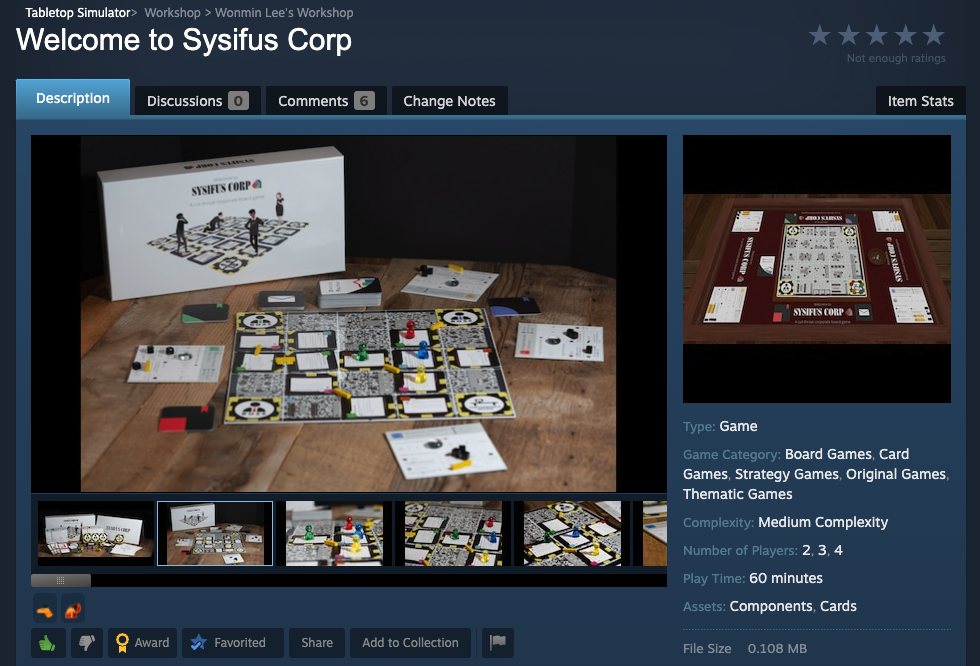
Task: Filter by 4 players
Action: [x=838, y=550]
